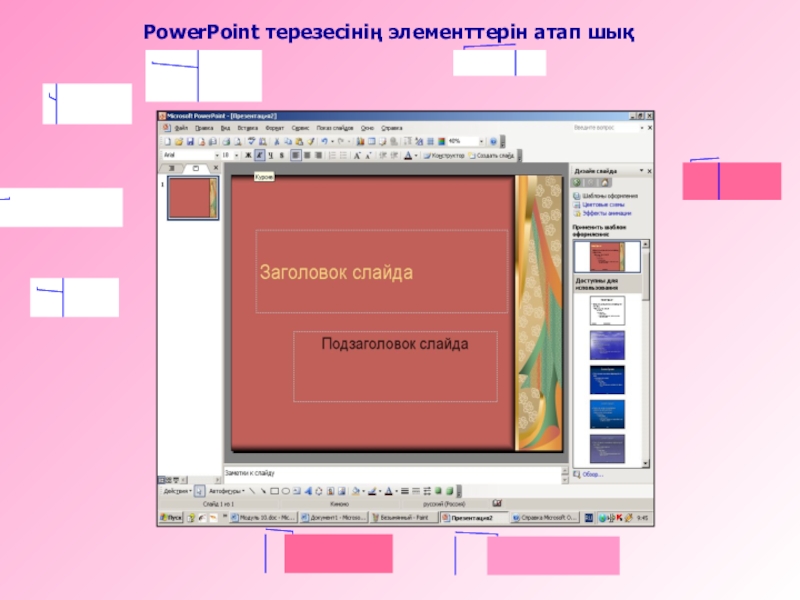Open the Вставка menu
The image size is (800, 600).
[x=247, y=128]
